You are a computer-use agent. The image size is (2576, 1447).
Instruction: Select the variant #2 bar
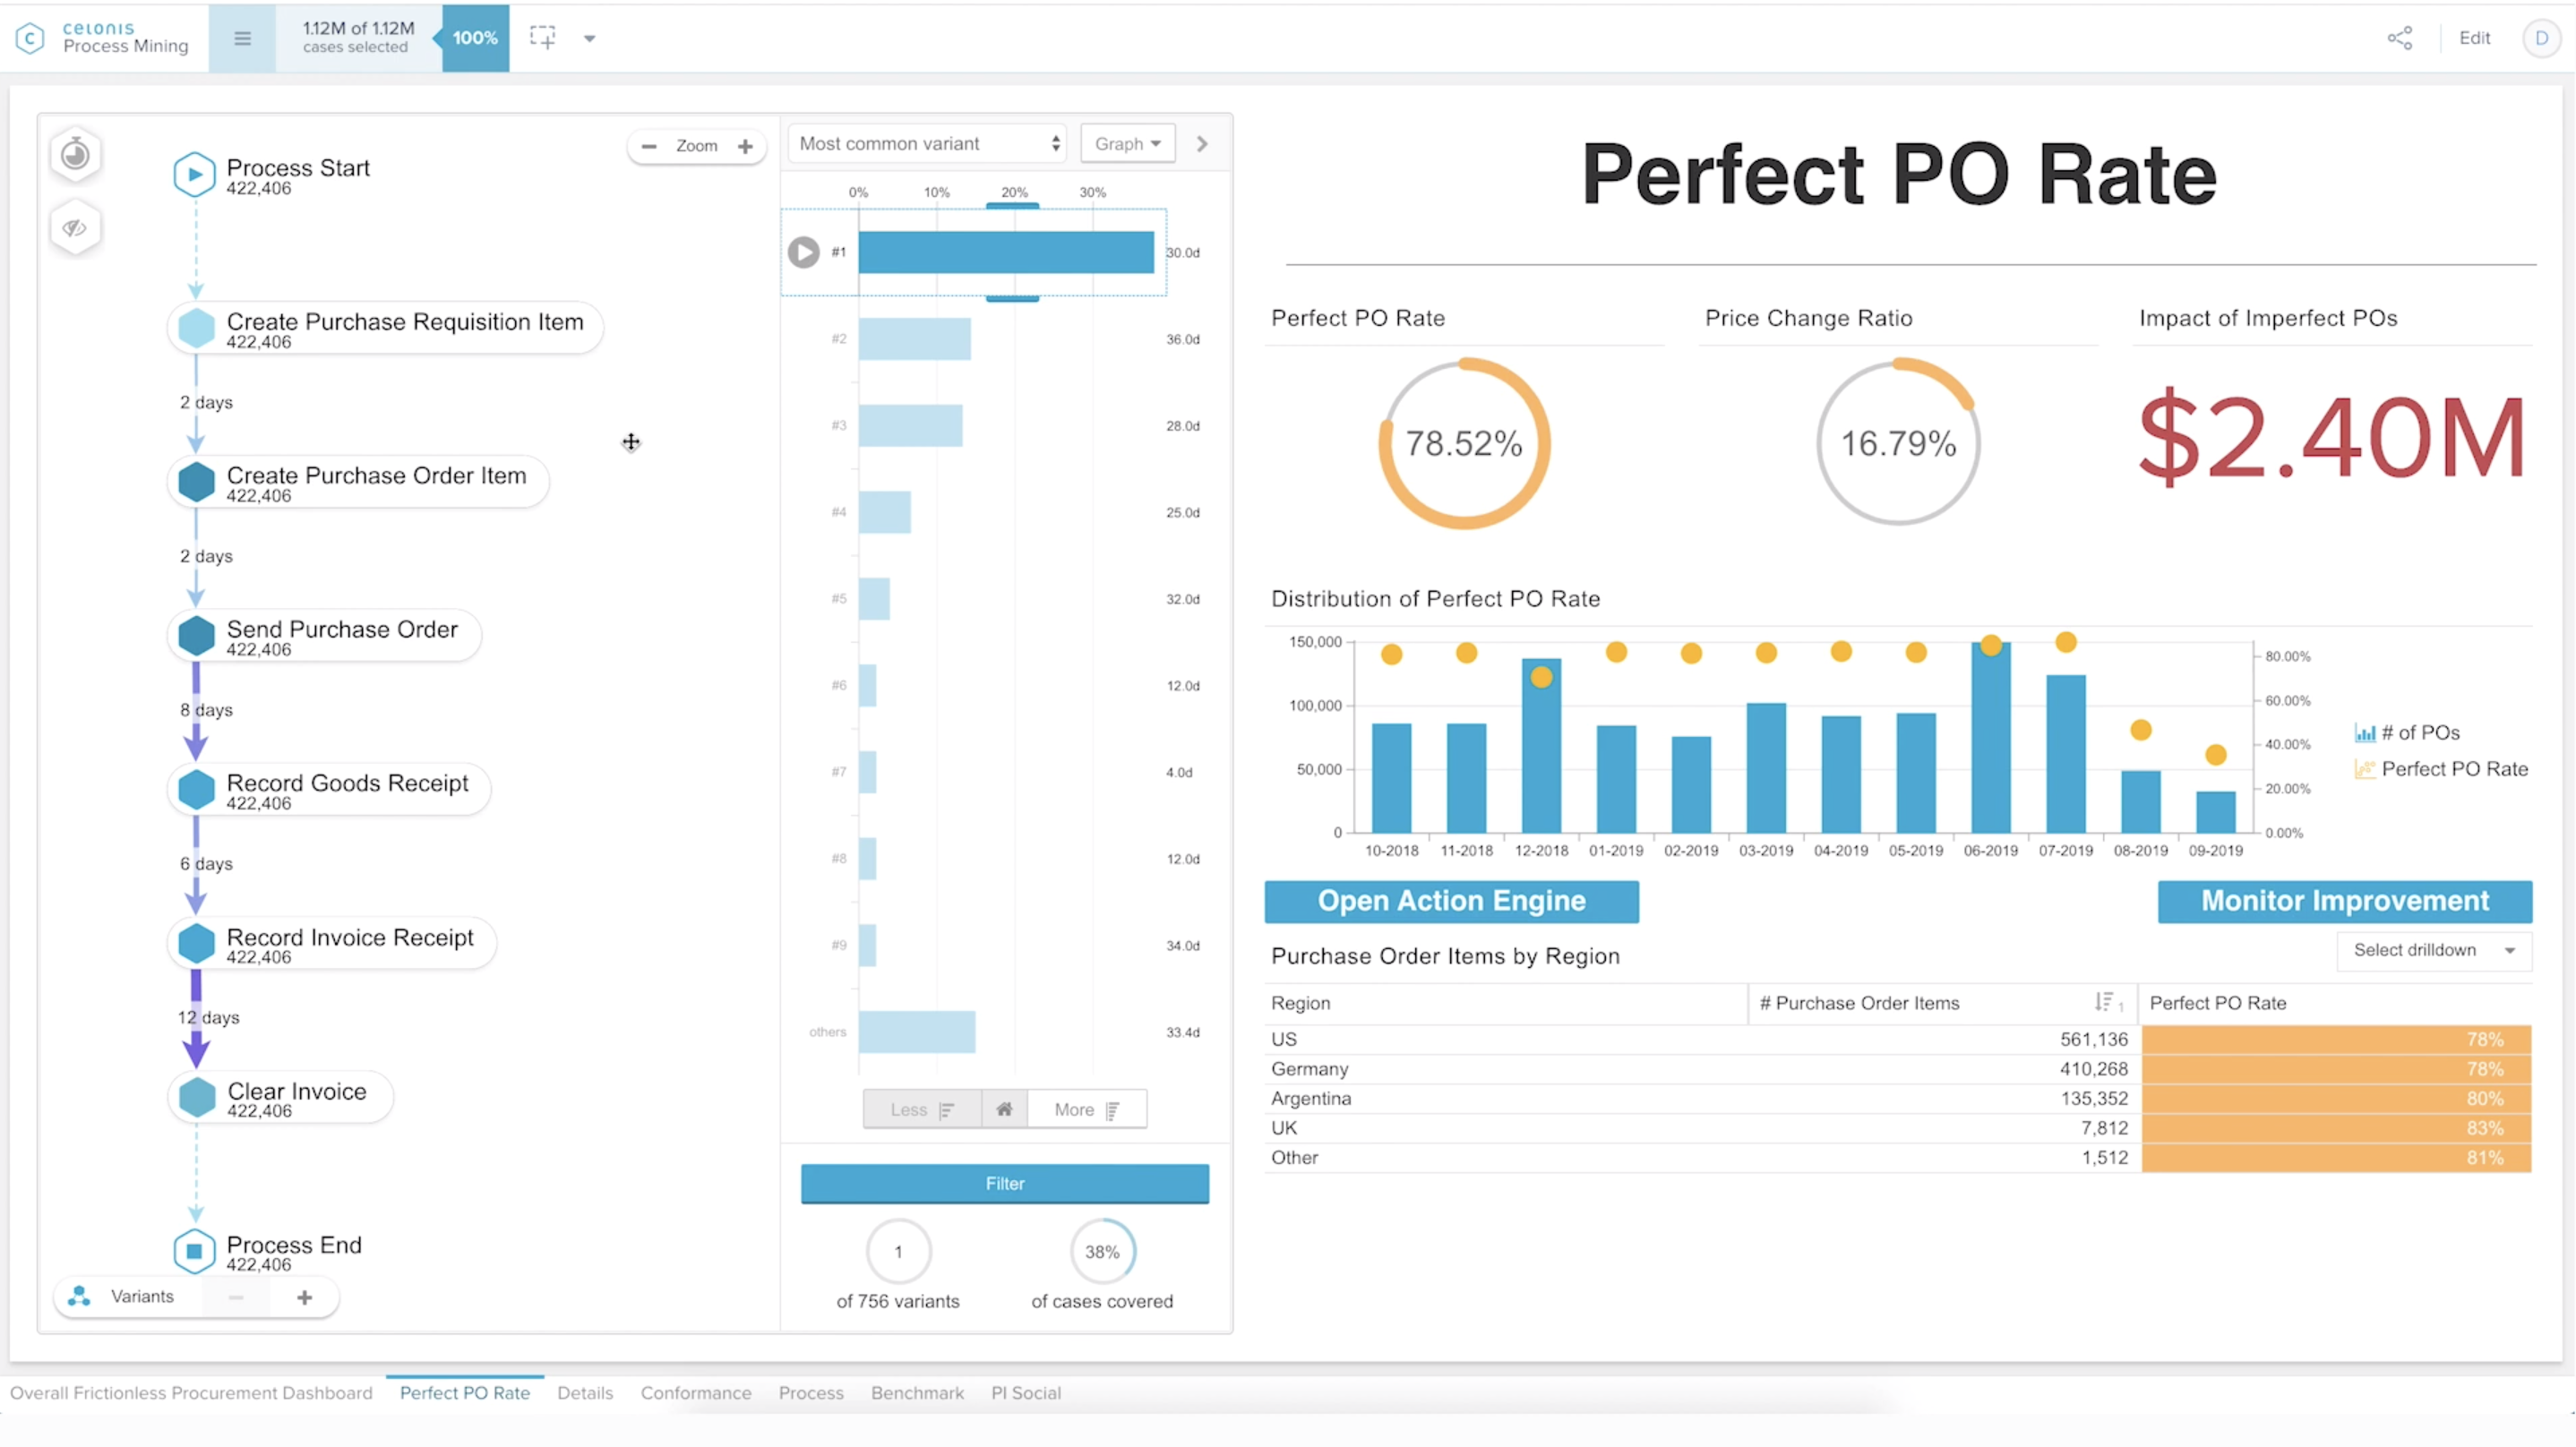[914, 339]
